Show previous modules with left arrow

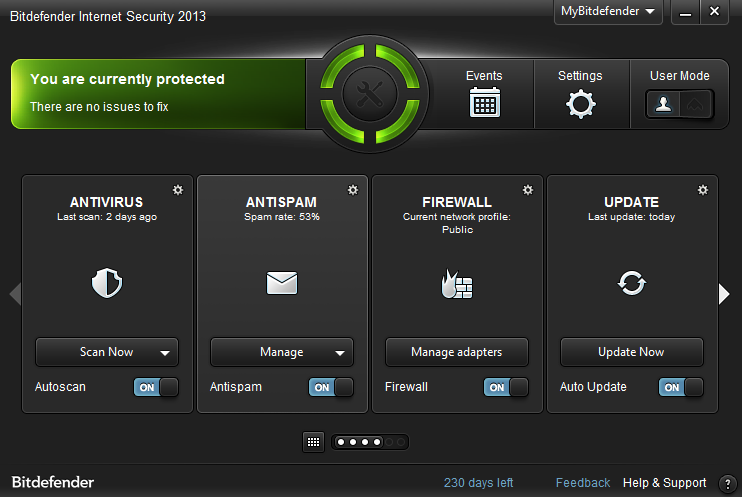click(x=15, y=294)
